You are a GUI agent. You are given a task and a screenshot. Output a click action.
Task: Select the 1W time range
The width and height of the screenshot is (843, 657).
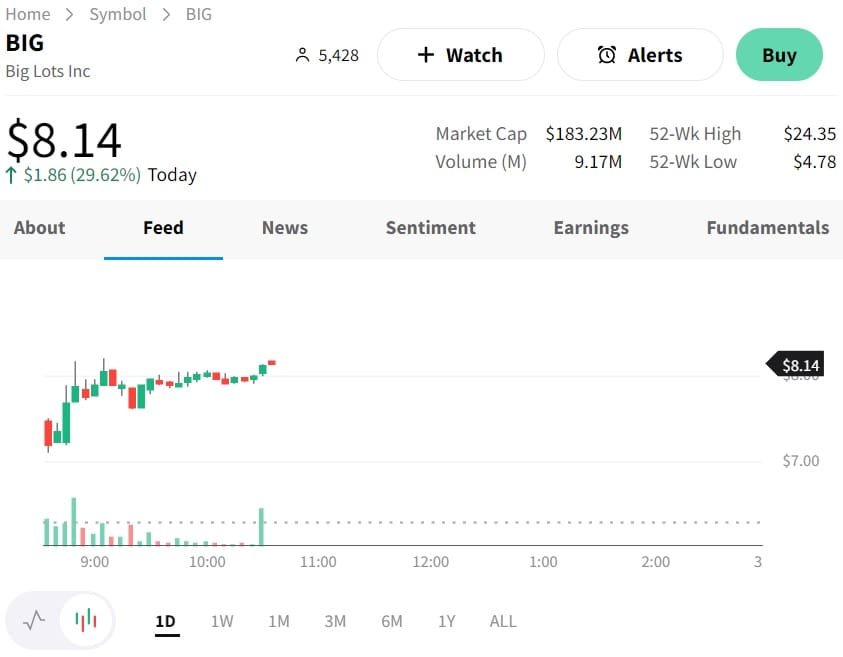[x=222, y=621]
